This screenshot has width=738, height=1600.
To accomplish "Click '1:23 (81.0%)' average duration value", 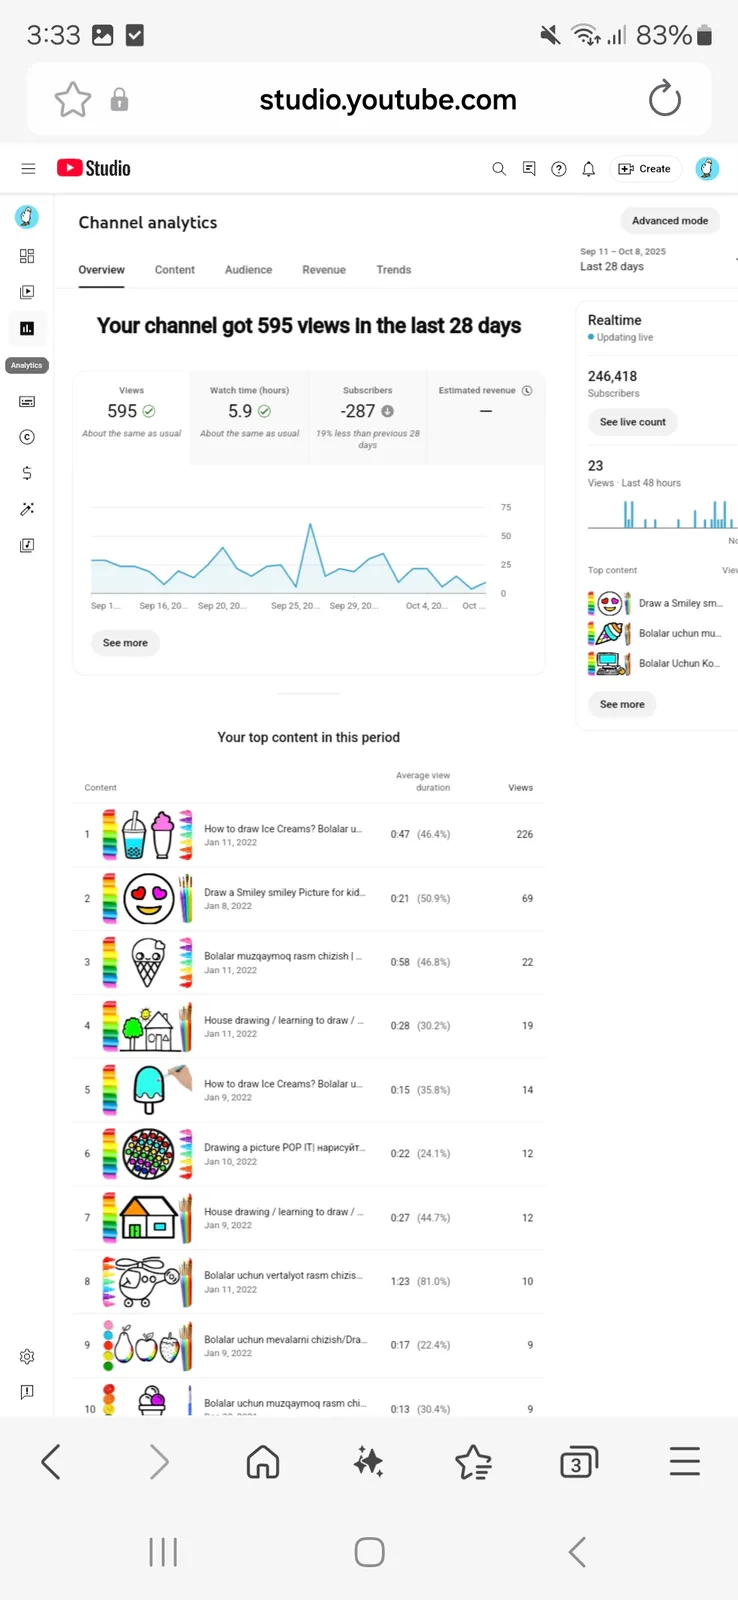I will pyautogui.click(x=420, y=1281).
